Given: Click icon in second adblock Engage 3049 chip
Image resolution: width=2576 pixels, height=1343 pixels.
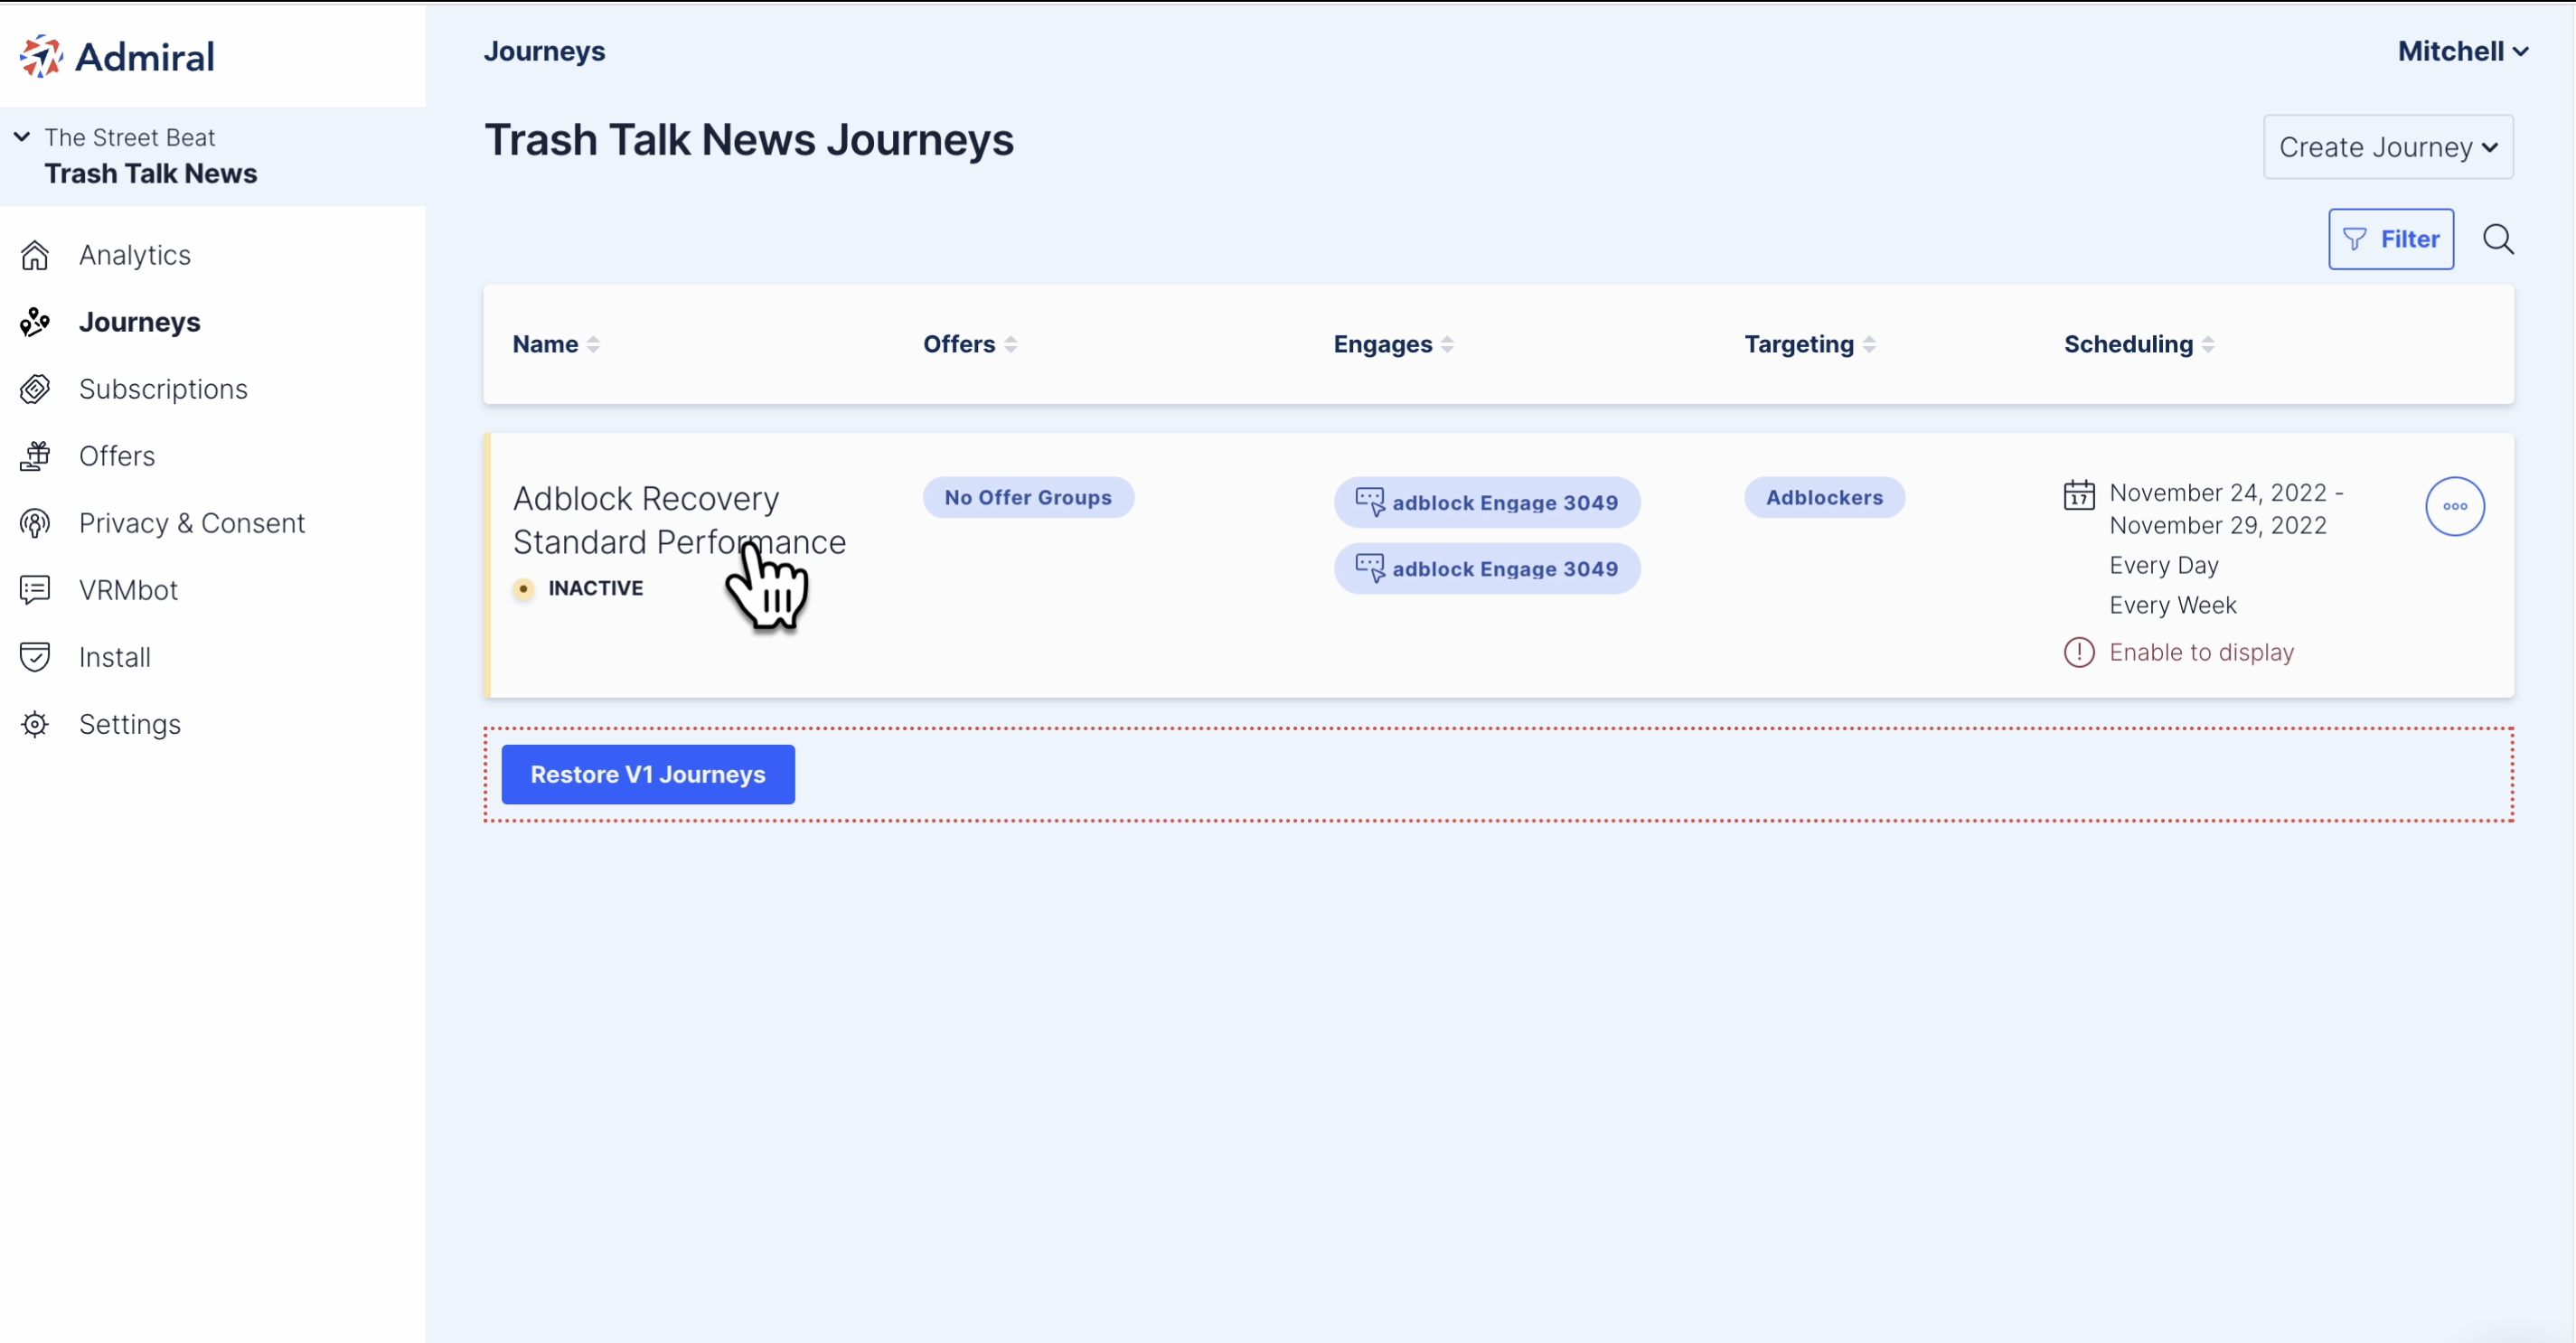Looking at the screenshot, I should click(1370, 568).
